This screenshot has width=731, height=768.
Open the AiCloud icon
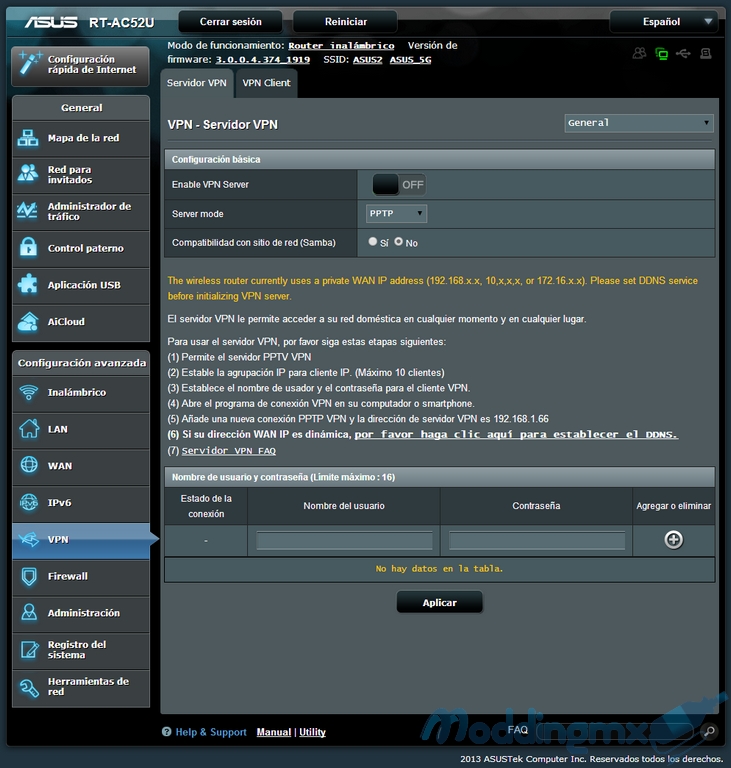(28, 322)
